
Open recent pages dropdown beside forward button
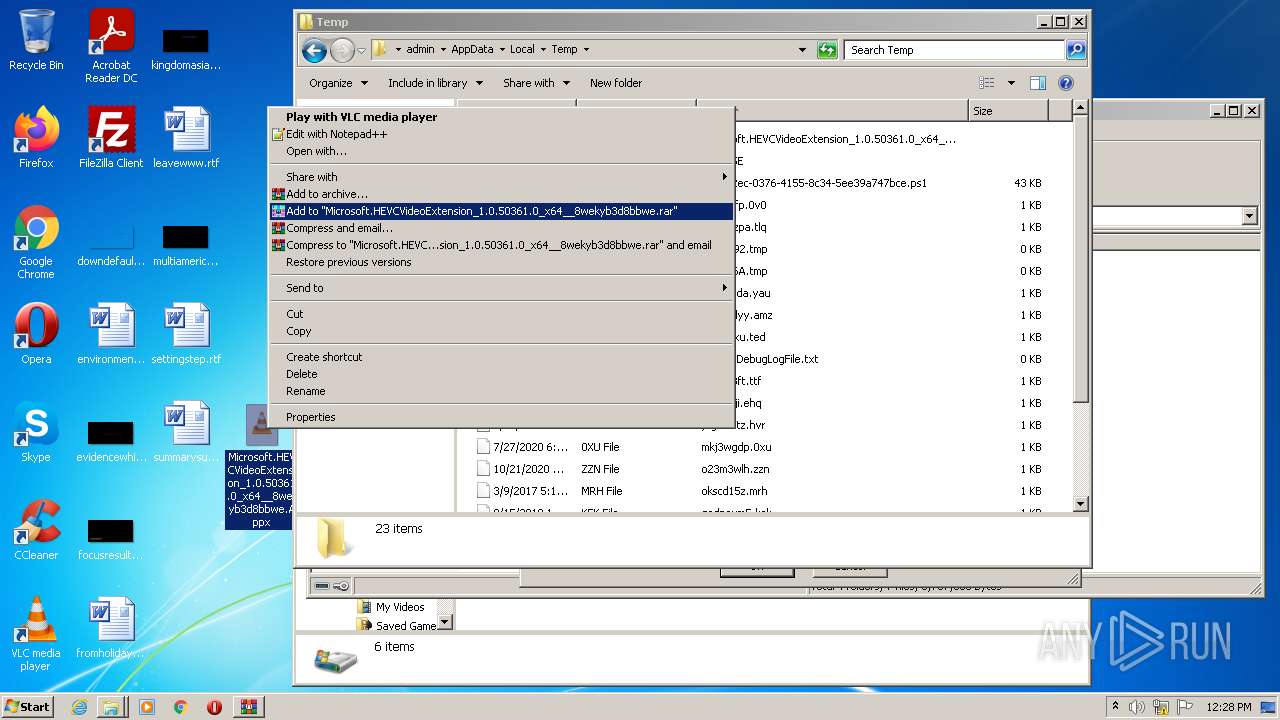pos(362,50)
